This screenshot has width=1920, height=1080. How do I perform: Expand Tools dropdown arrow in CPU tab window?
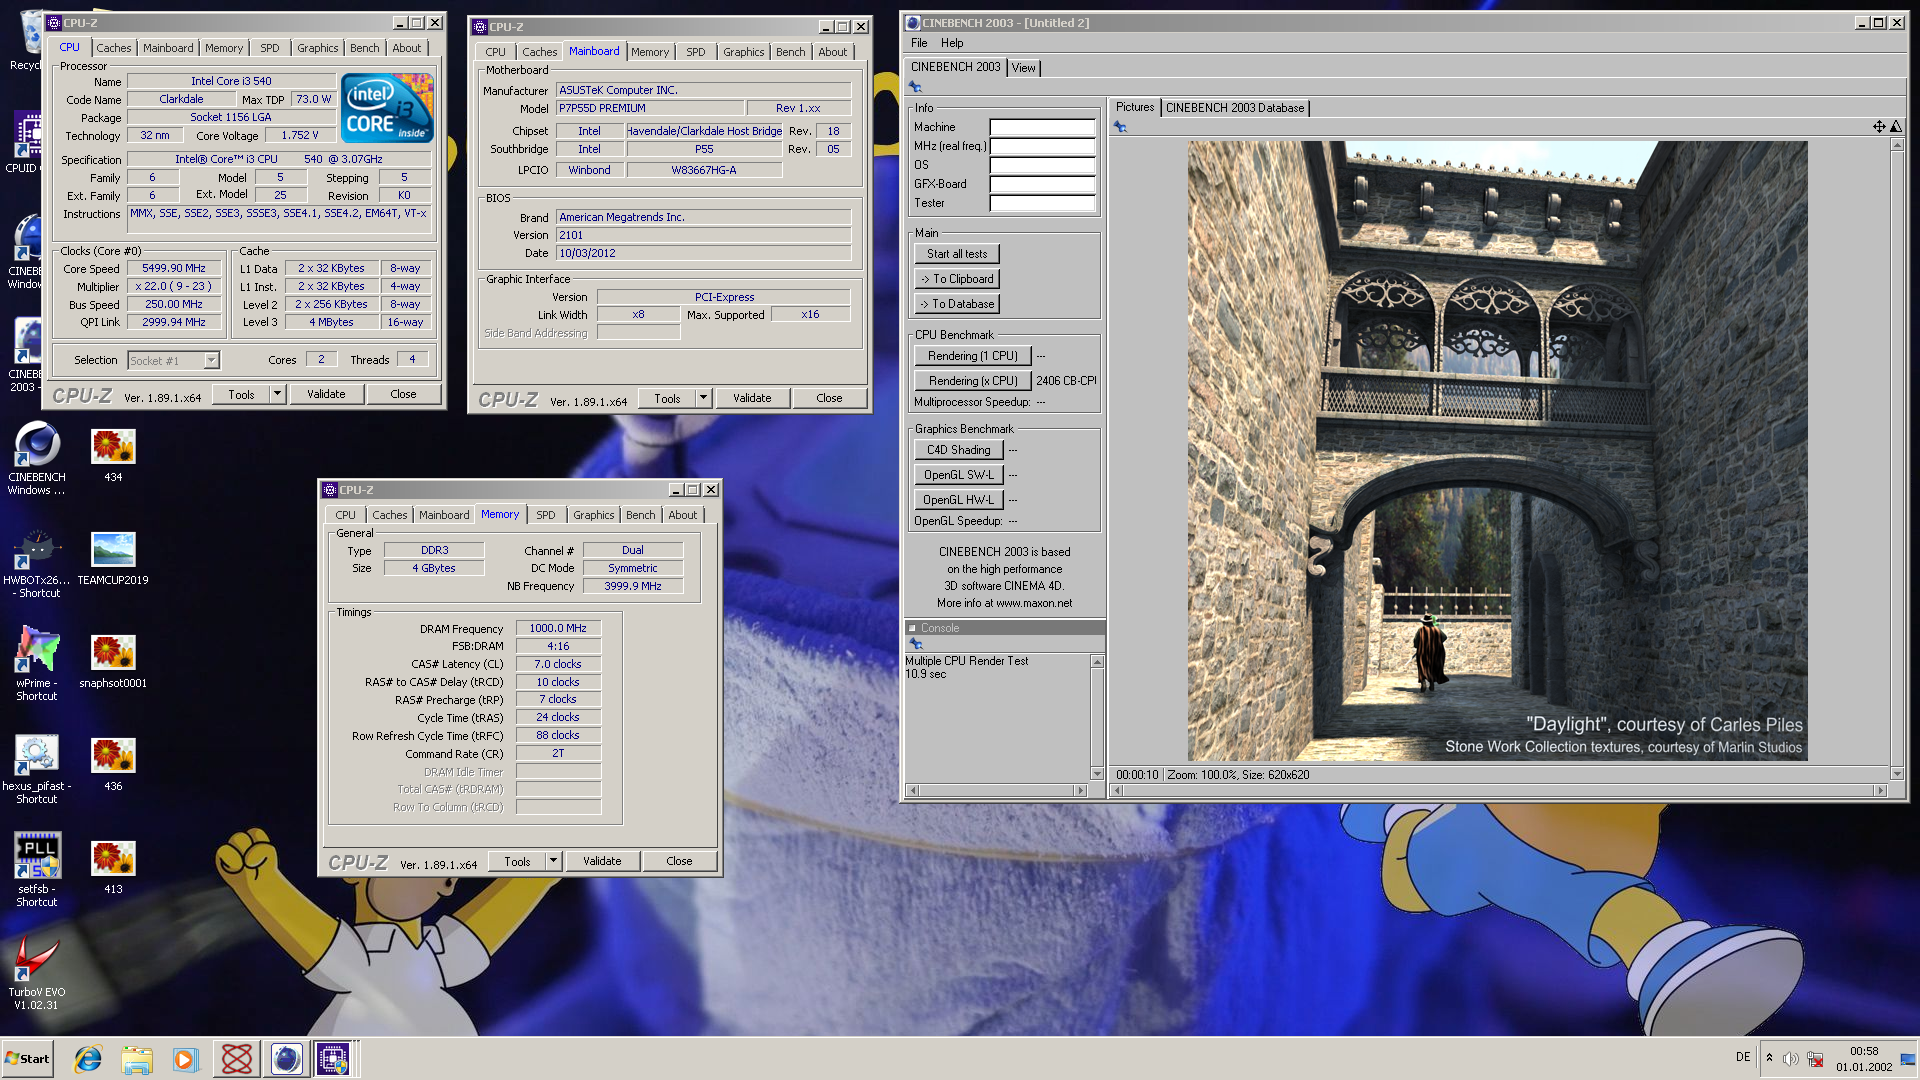tap(277, 394)
